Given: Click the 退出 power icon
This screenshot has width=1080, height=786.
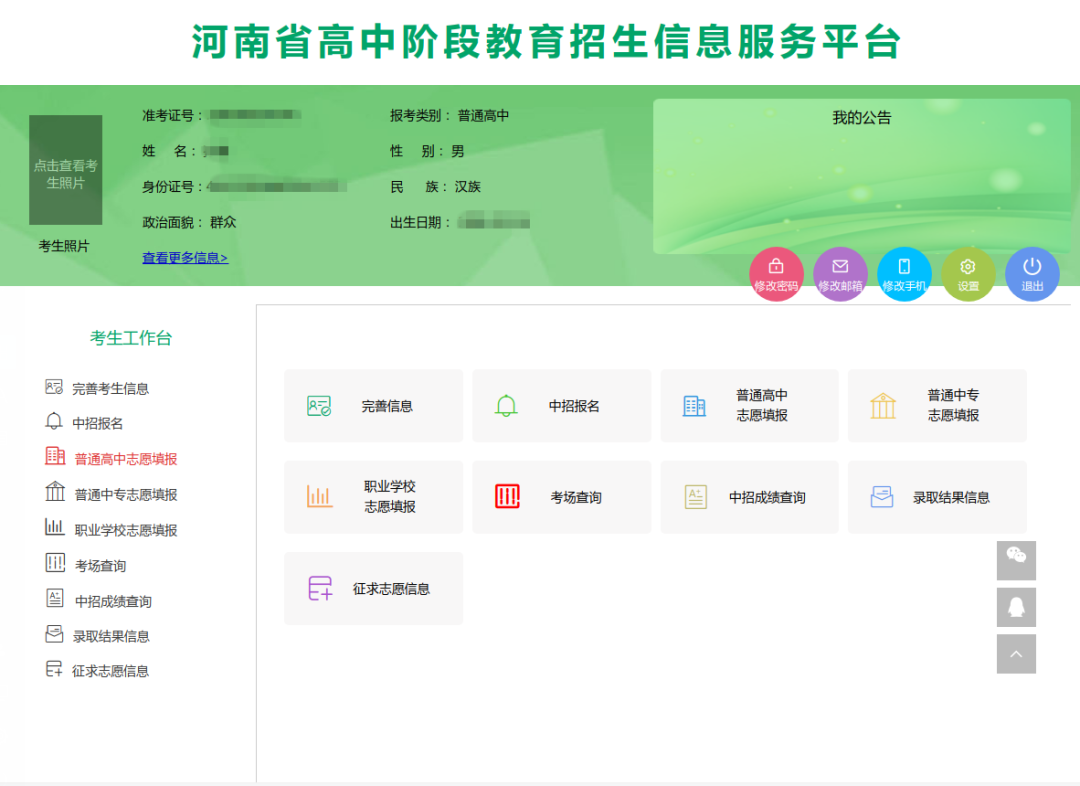Looking at the screenshot, I should coord(1032,273).
